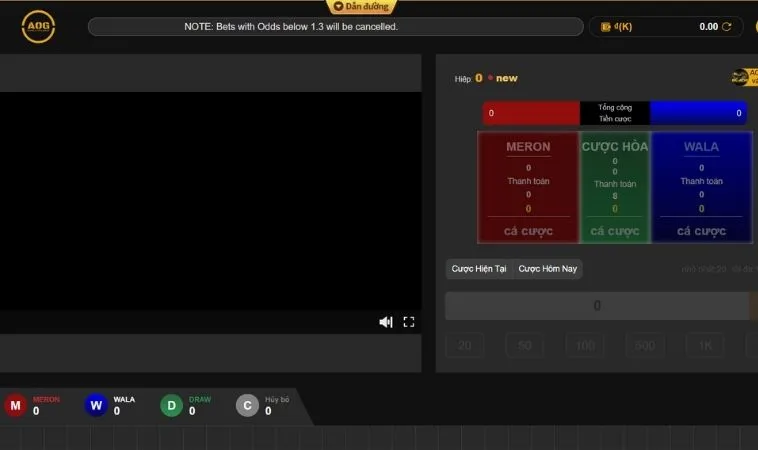The width and height of the screenshot is (758, 450).
Task: Refresh the balance with reload icon
Action: coord(727,27)
